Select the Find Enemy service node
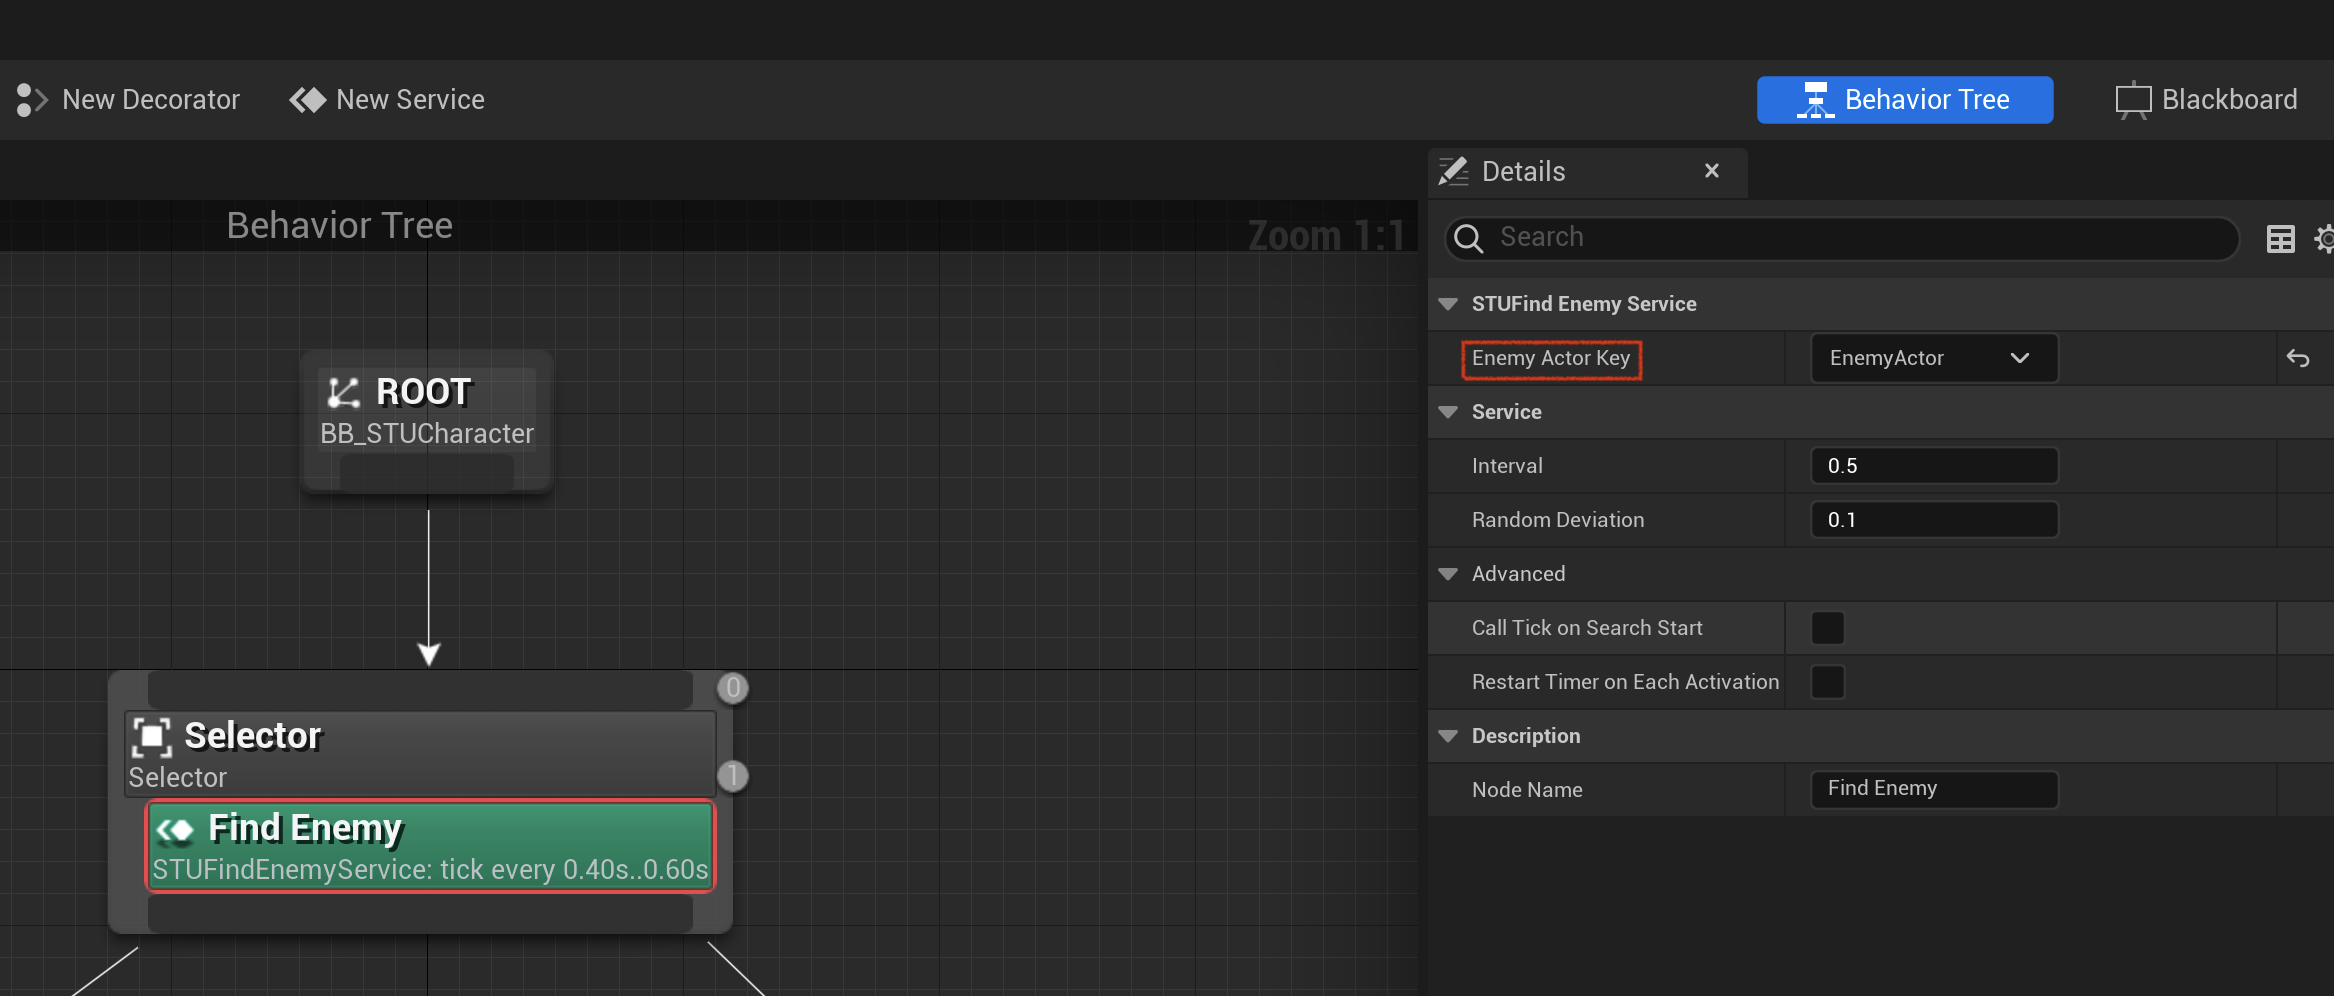Screen dimensions: 2334x996 coord(430,846)
